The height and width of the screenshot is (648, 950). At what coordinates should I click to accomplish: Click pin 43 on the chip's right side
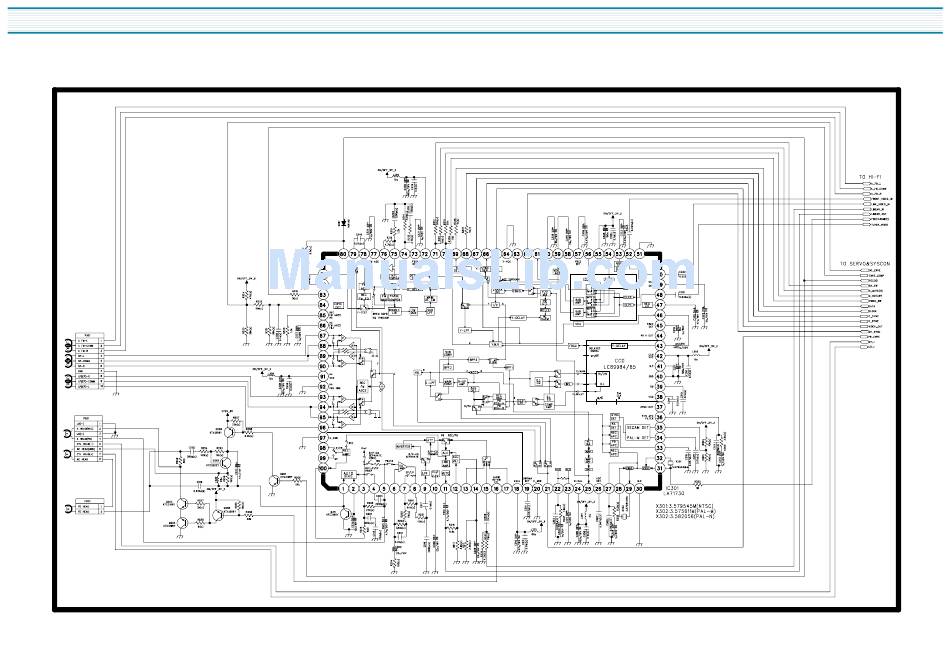(659, 346)
